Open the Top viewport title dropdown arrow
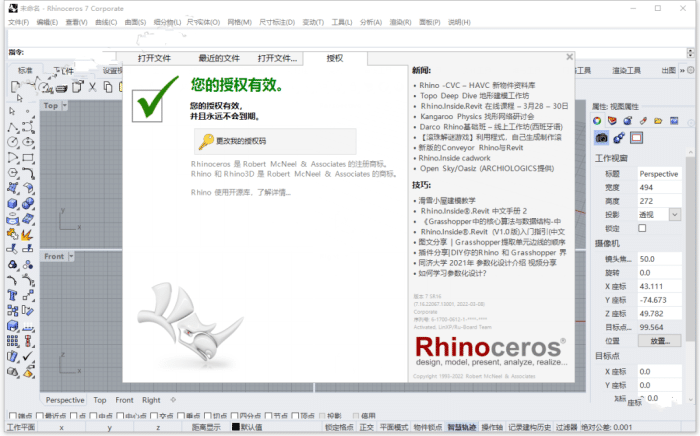Image resolution: width=700 pixels, height=436 pixels. 65,105
